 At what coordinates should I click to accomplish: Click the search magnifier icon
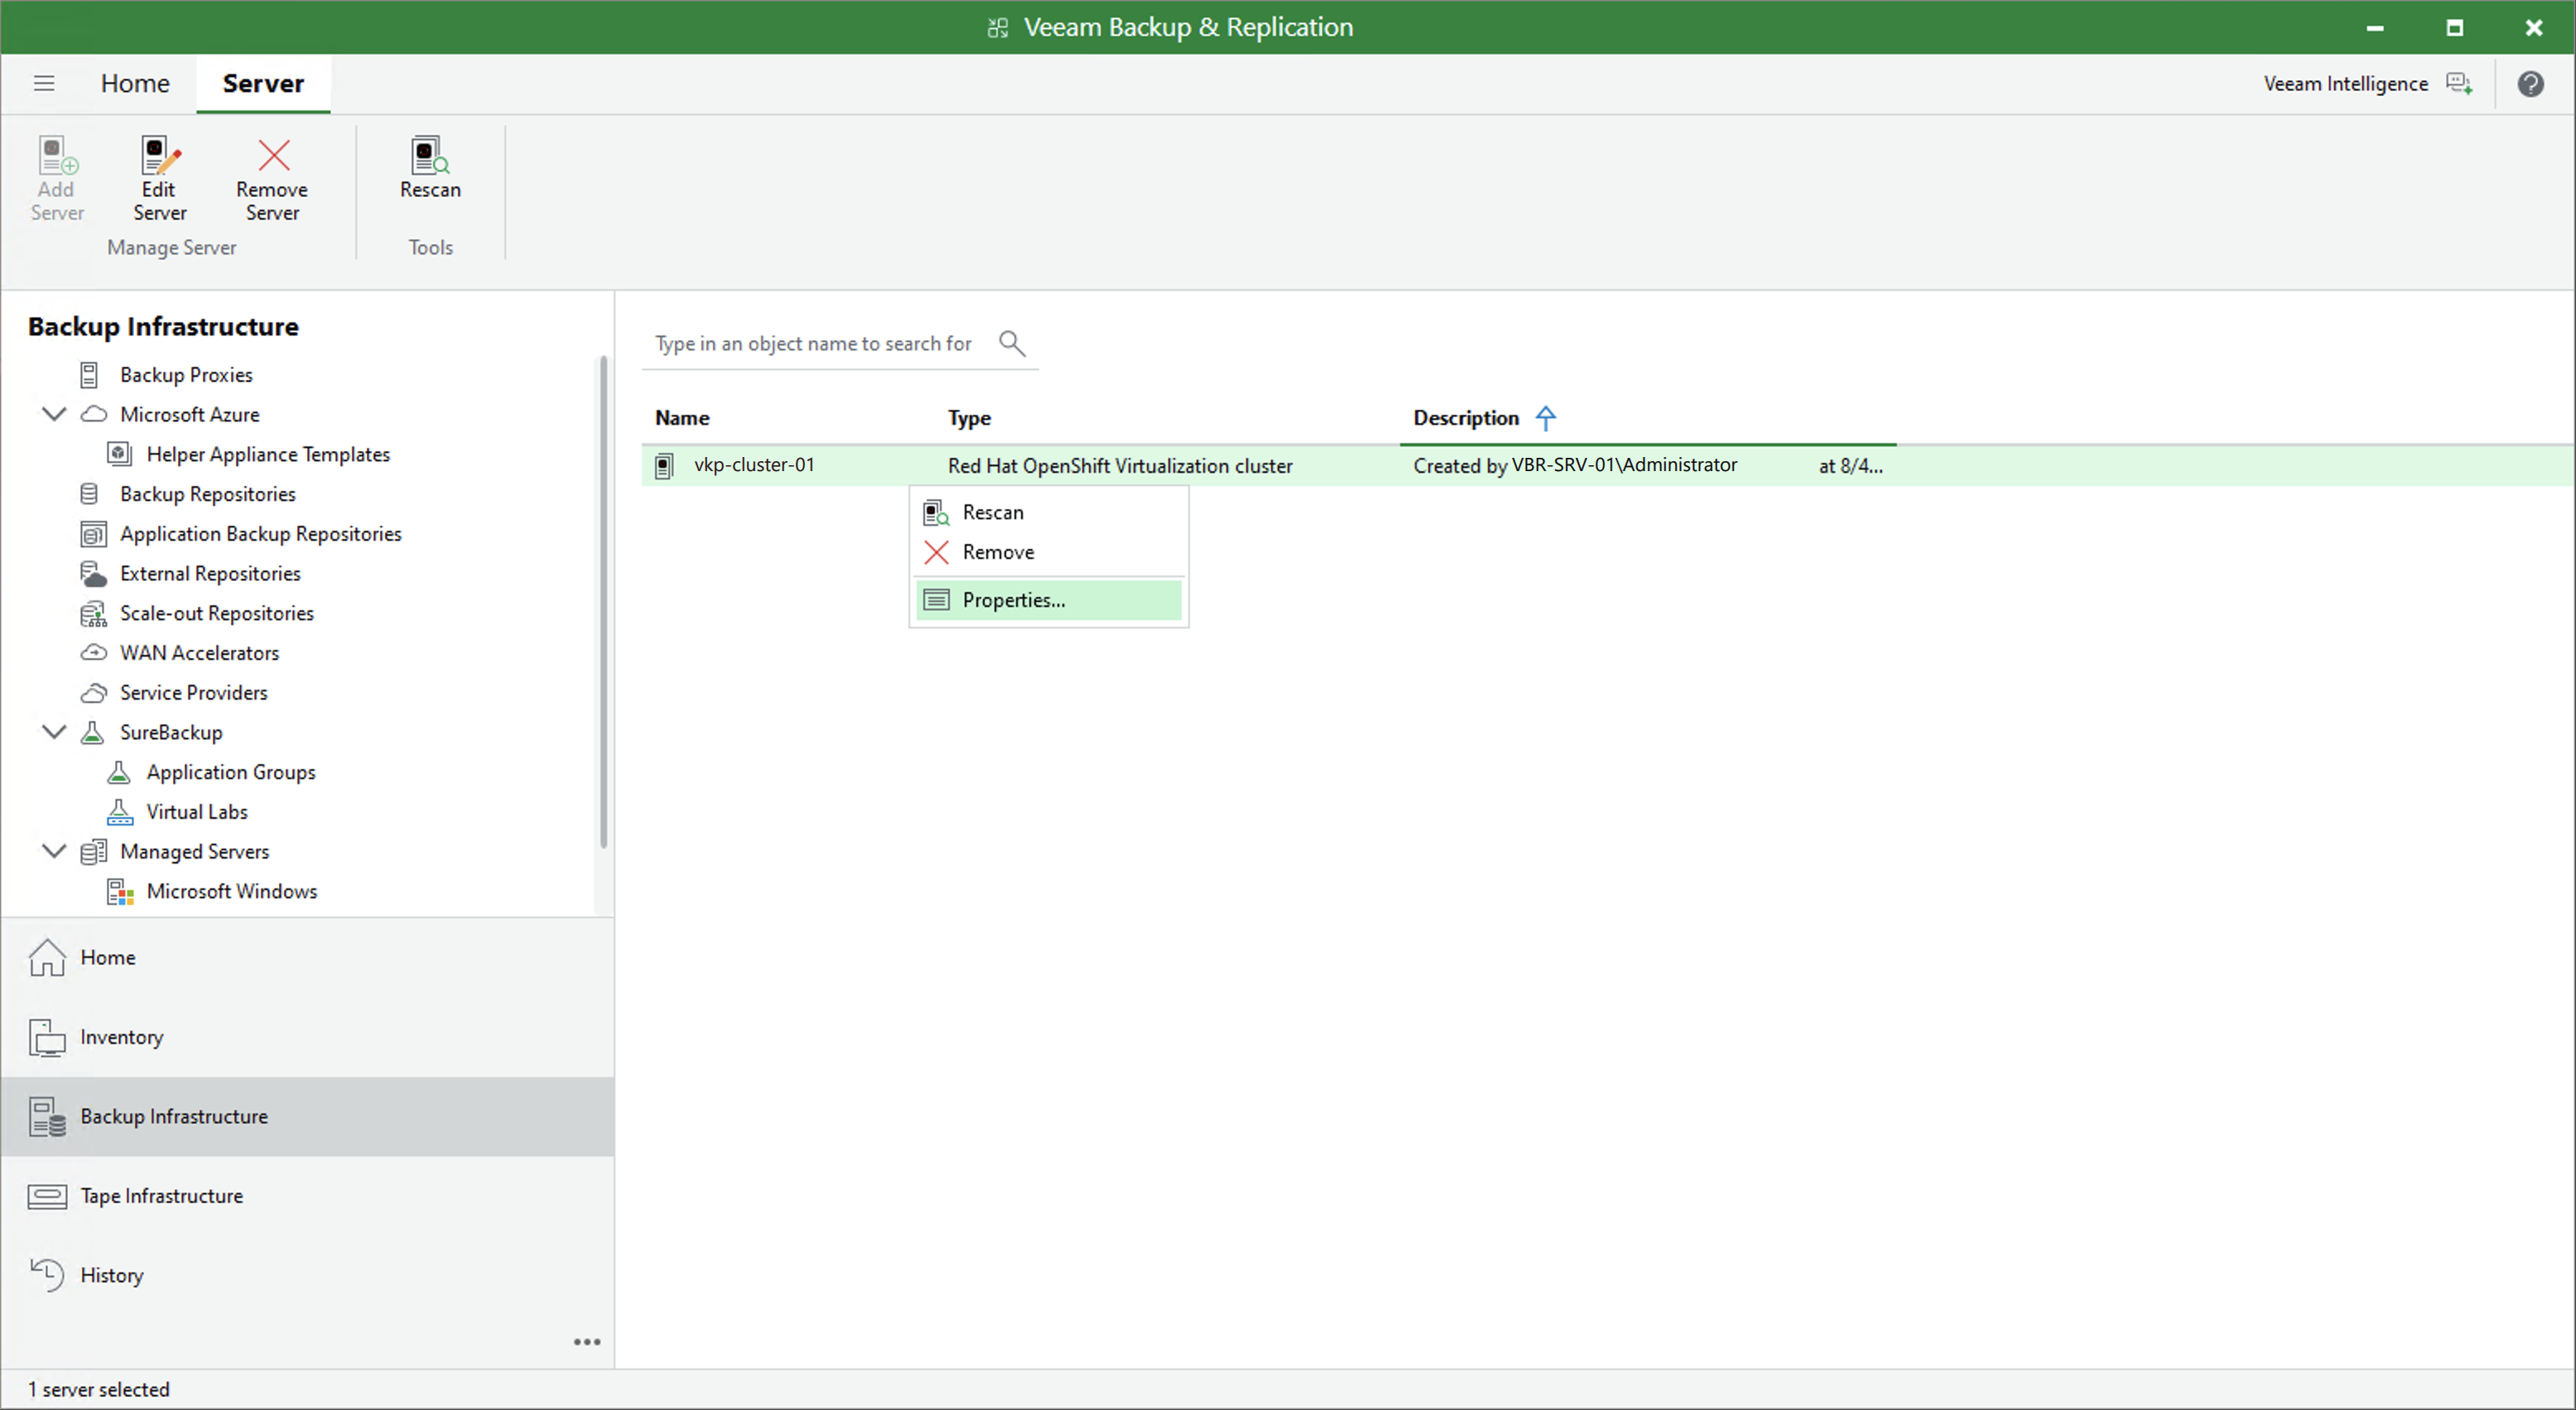click(1012, 343)
